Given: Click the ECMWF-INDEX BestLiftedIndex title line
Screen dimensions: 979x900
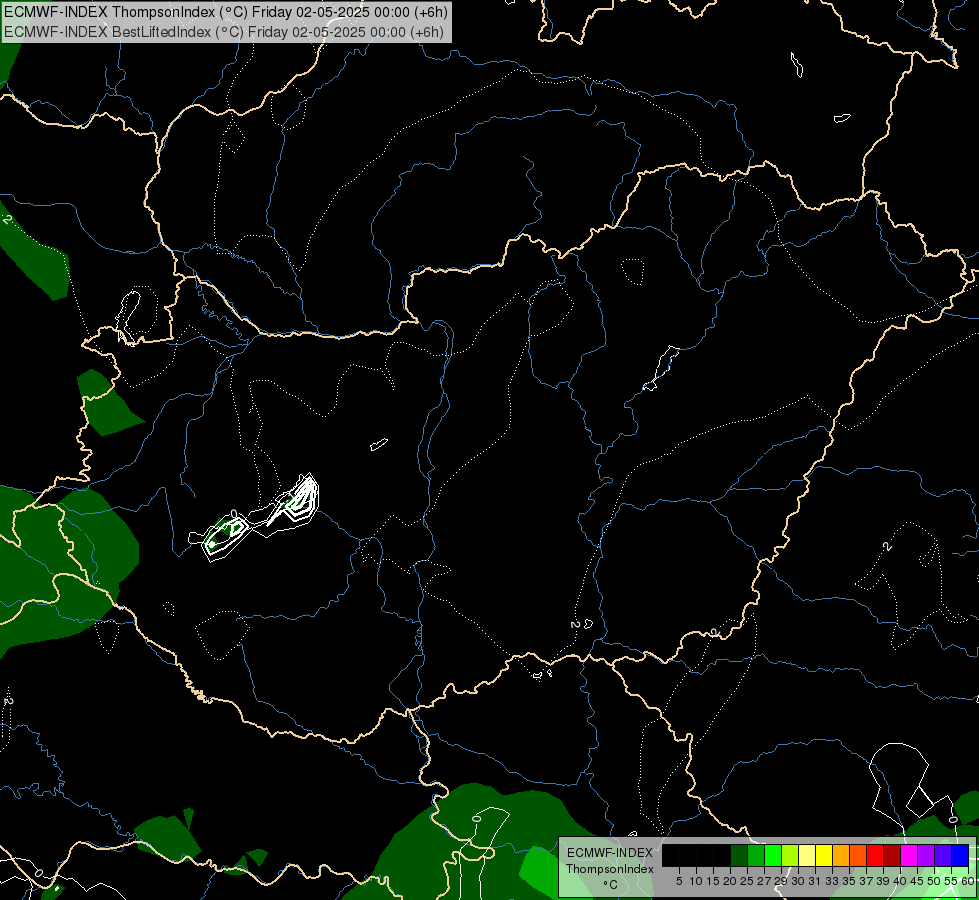Looking at the screenshot, I should pos(224,32).
